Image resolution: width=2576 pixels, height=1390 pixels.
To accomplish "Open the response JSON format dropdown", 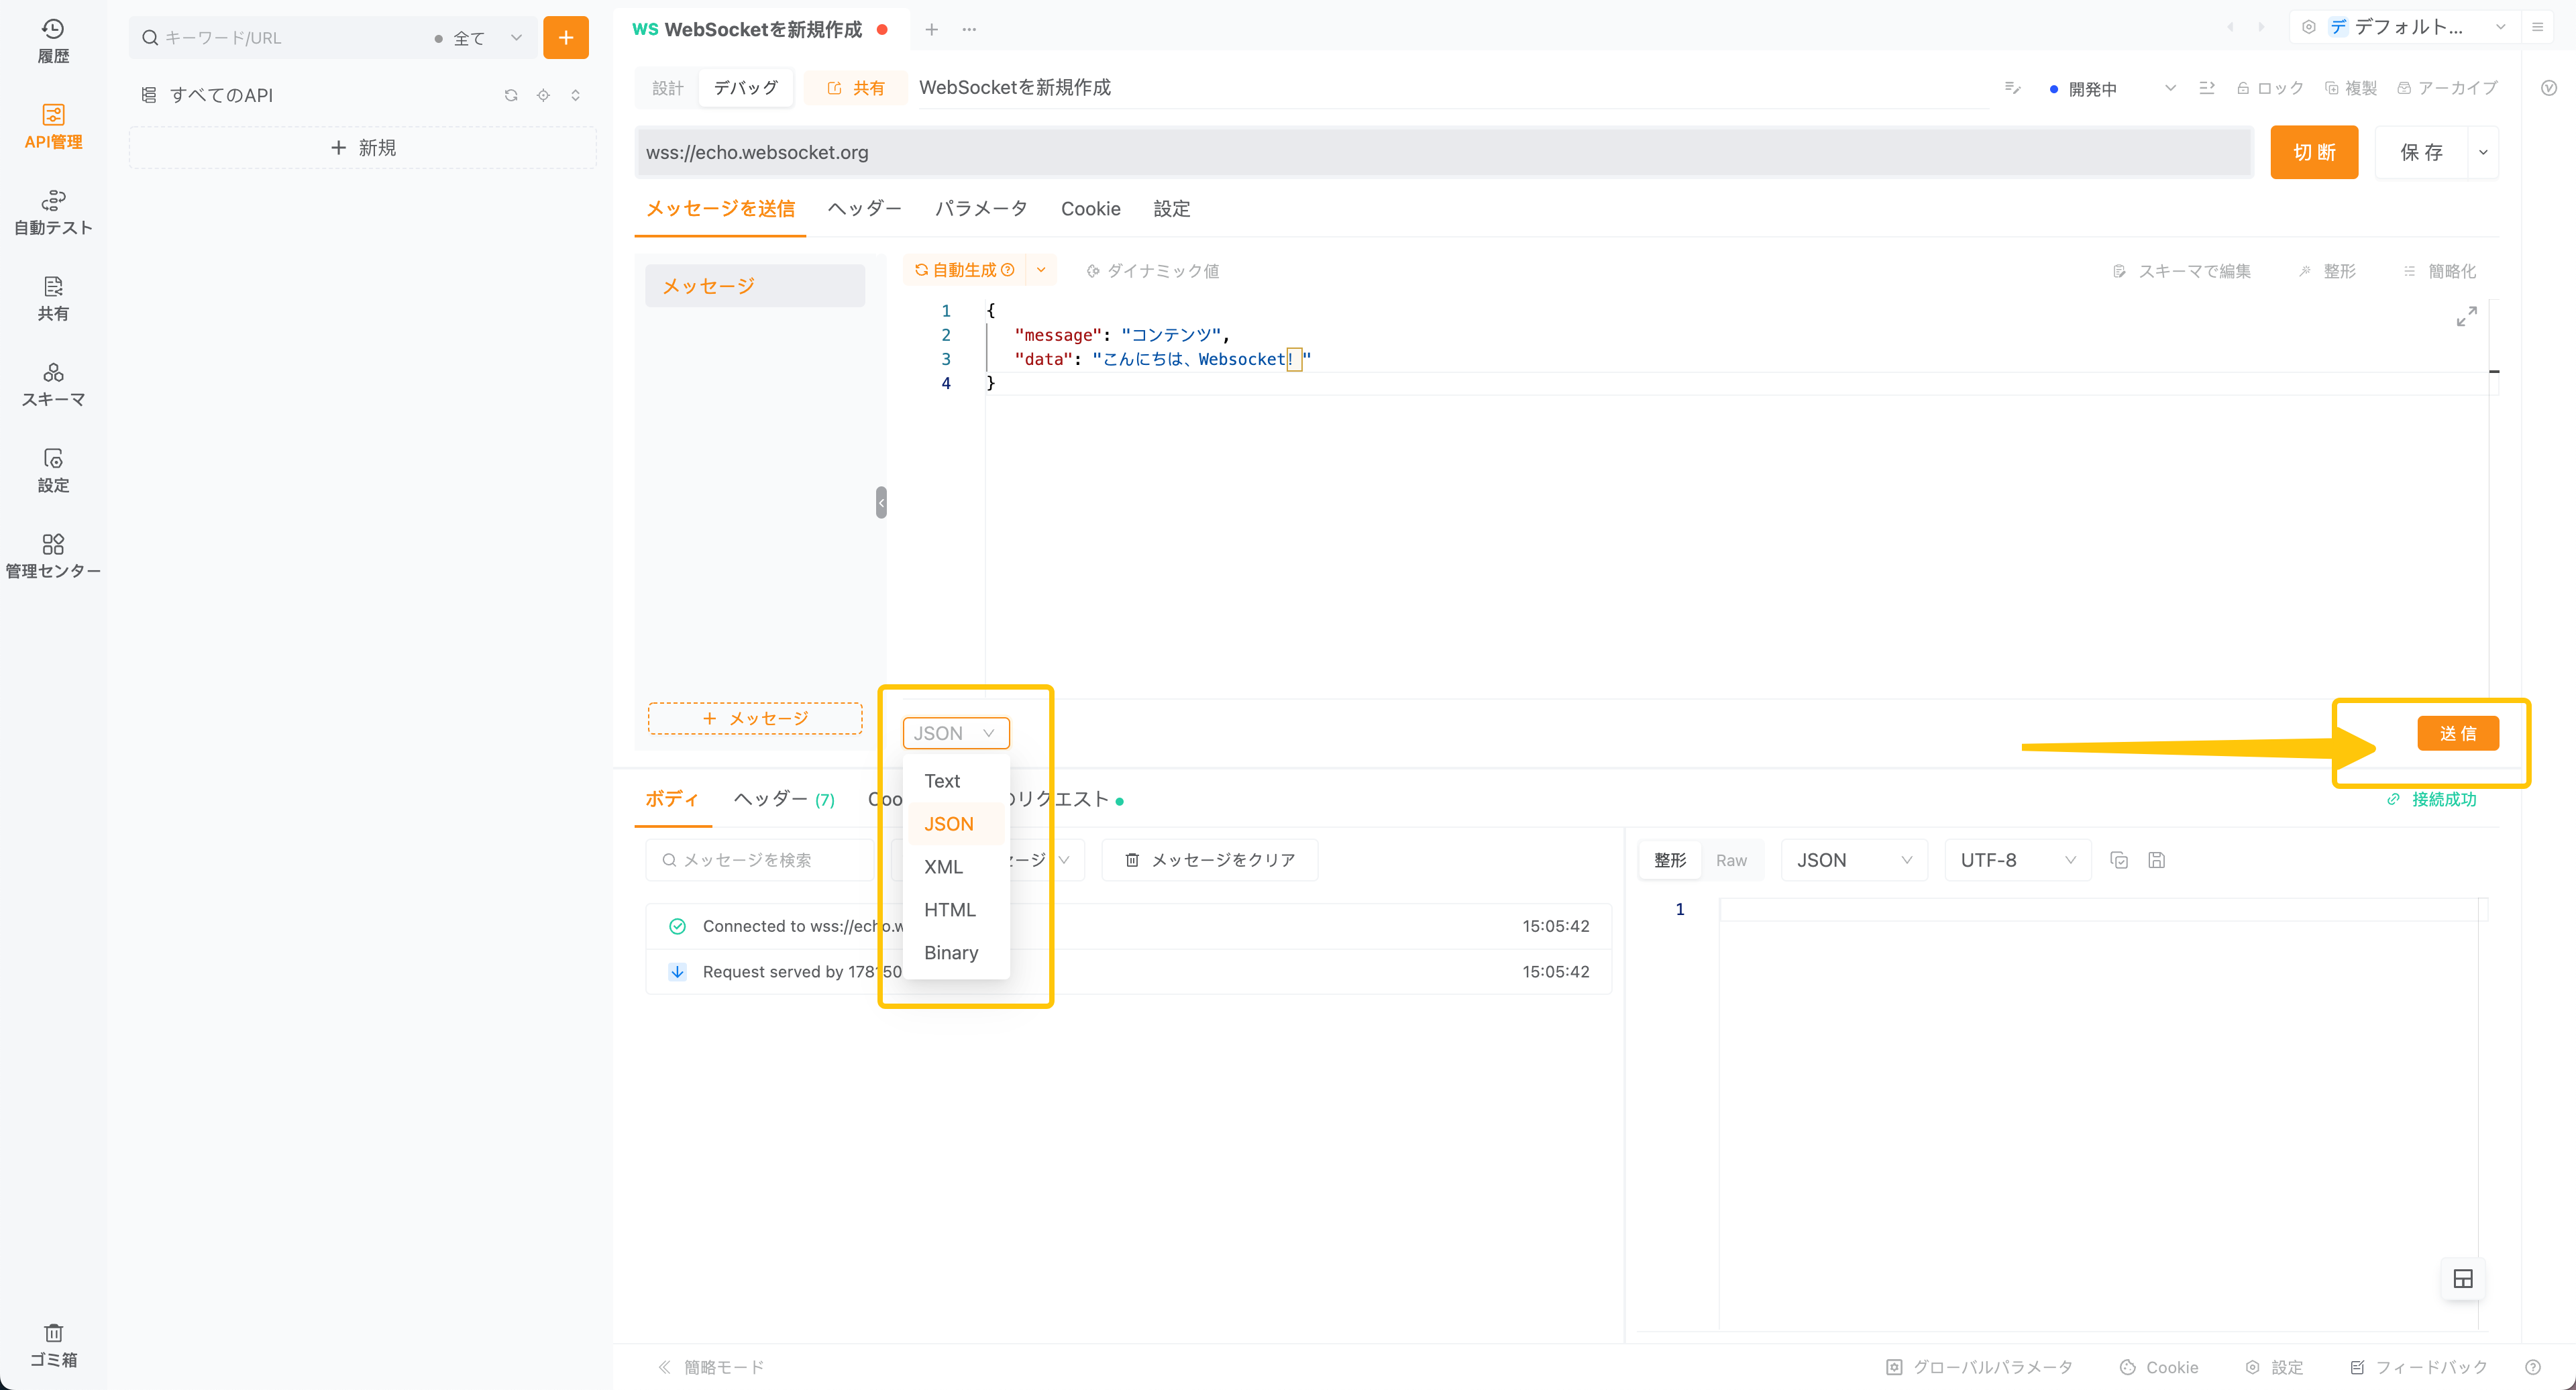I will [x=1854, y=860].
